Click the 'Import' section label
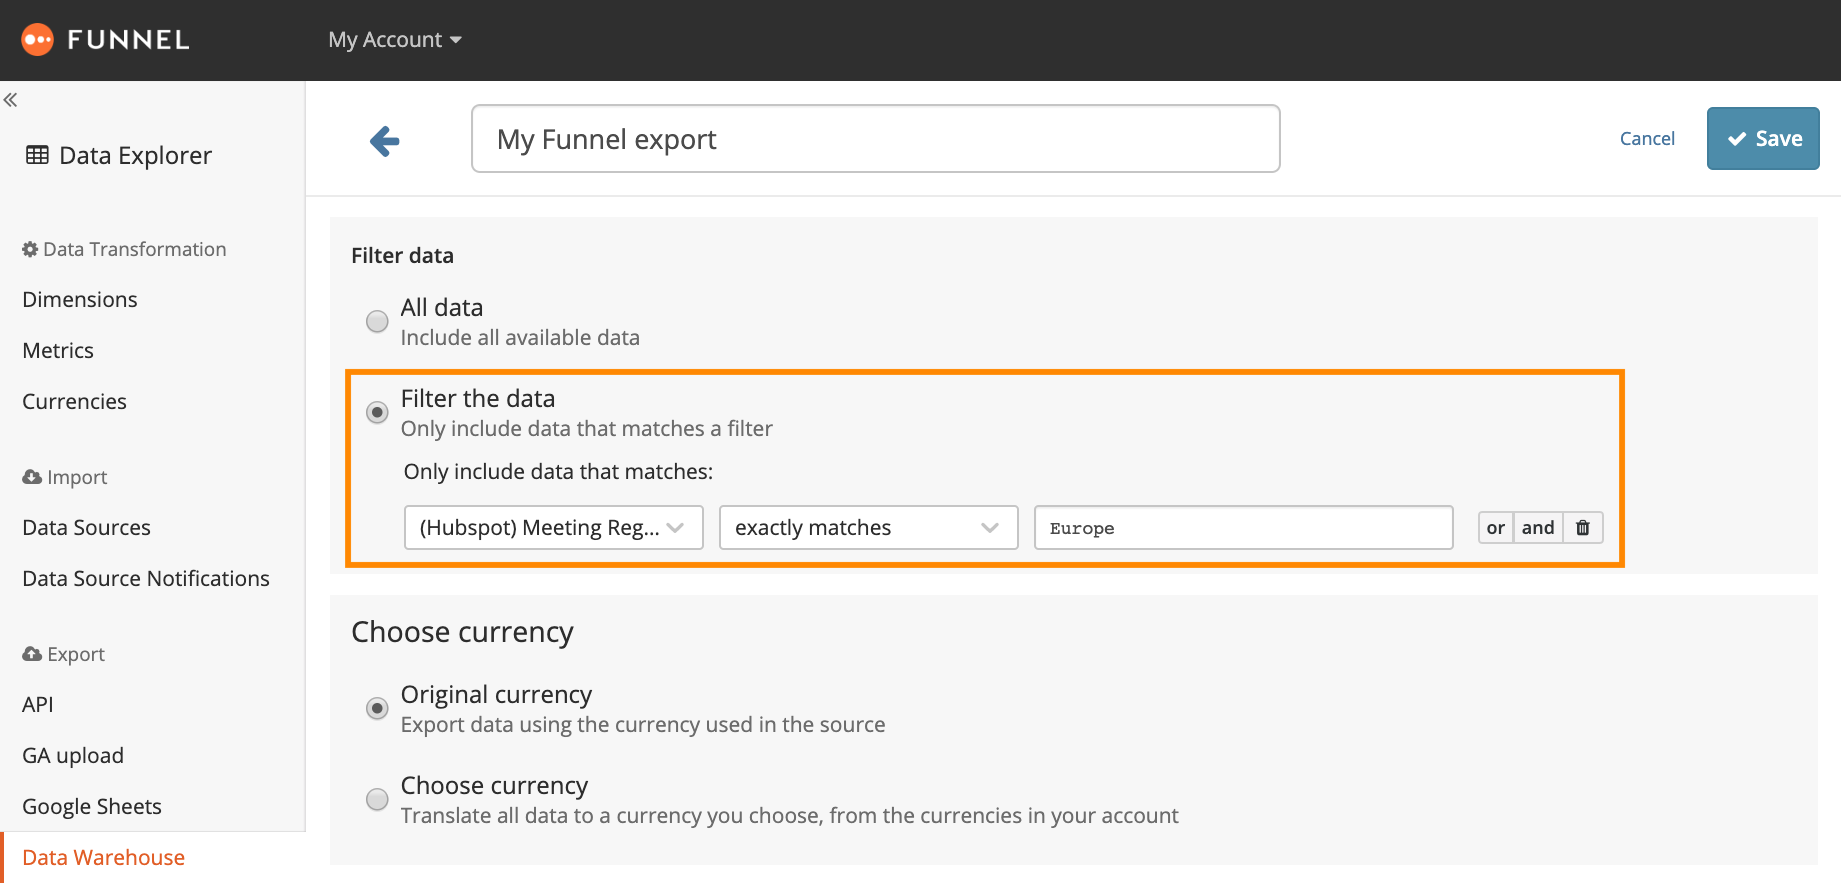Screen dimensions: 1841x883 coord(77,477)
